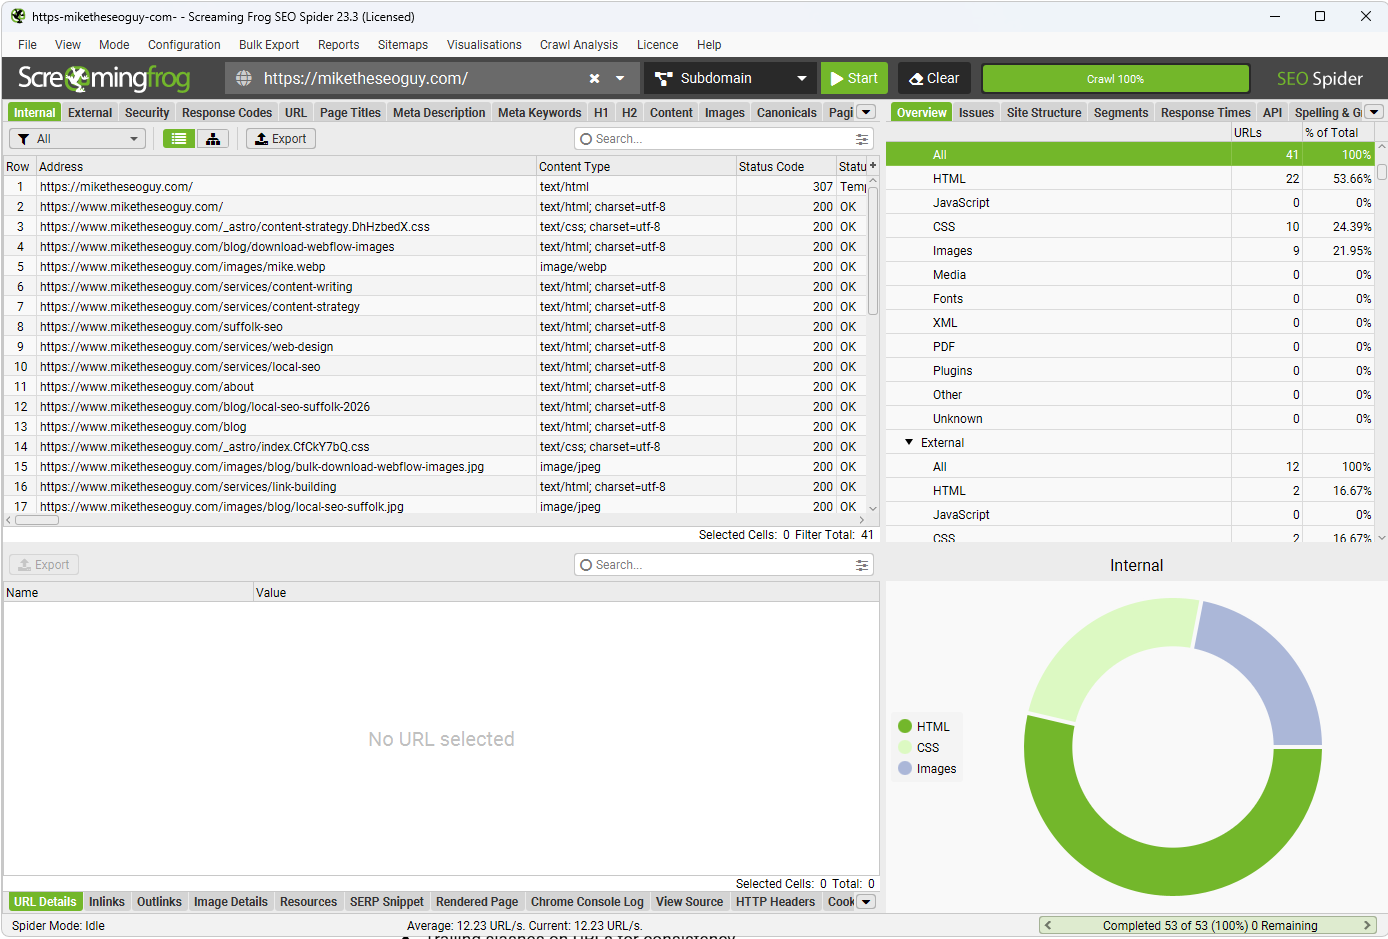Open advanced search options beside the Search field

coord(861,138)
